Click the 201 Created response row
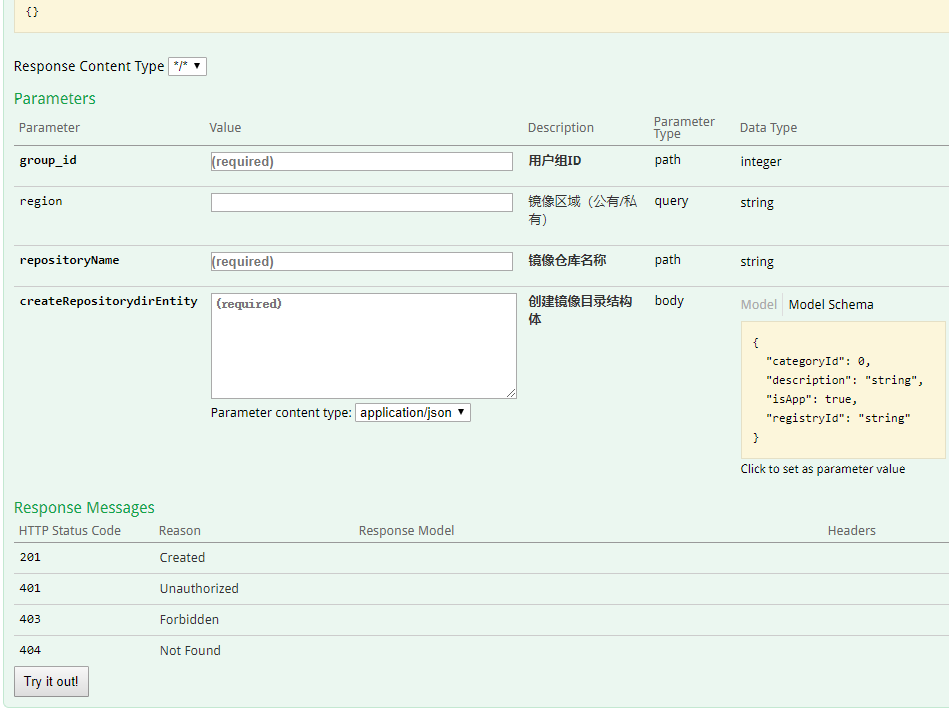This screenshot has width=949, height=710. (x=182, y=557)
